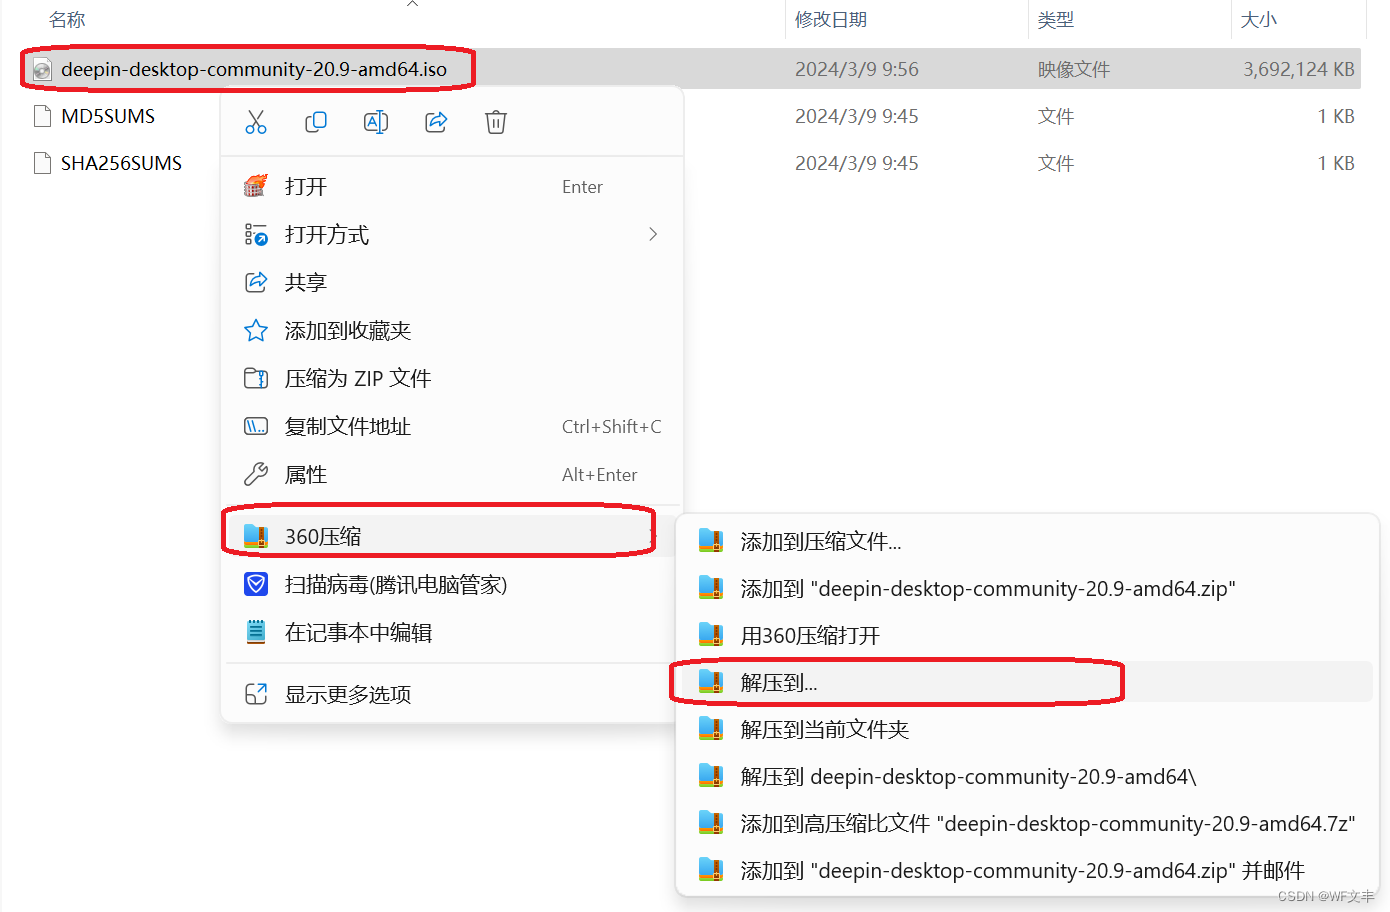
Task: Choose 扫描病毒(腾讯电脑管家)
Action: [x=452, y=585]
